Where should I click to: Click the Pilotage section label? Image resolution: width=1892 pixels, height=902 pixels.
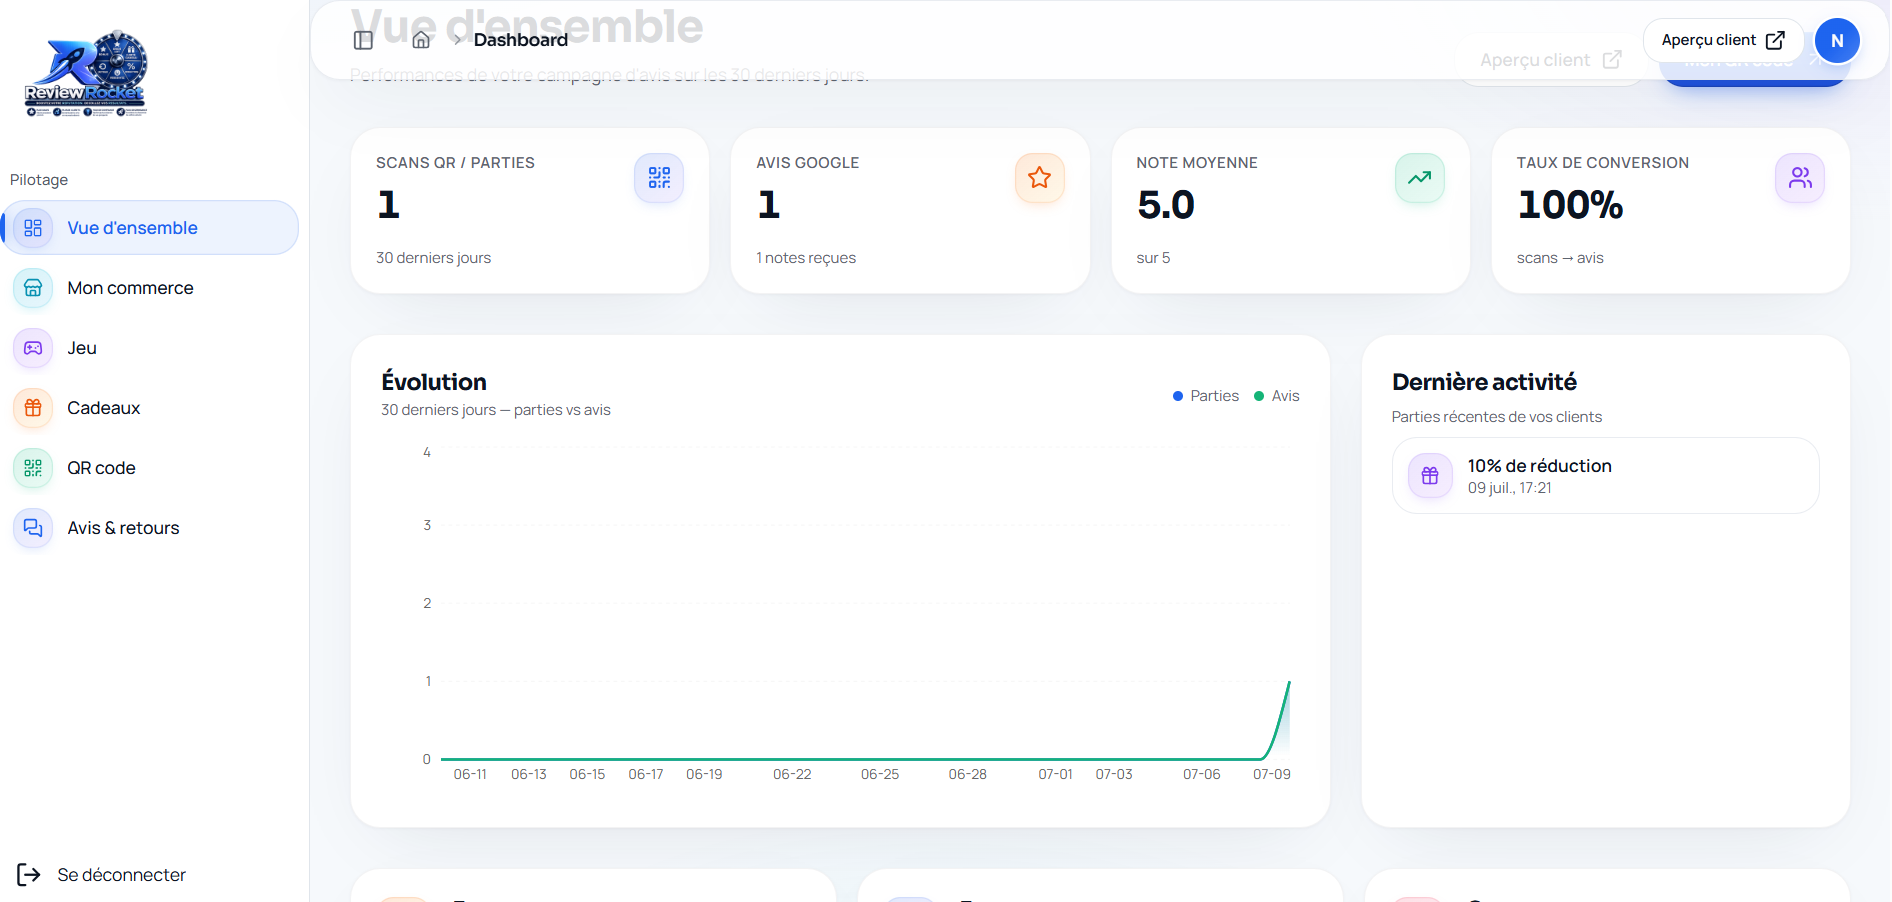tap(39, 180)
